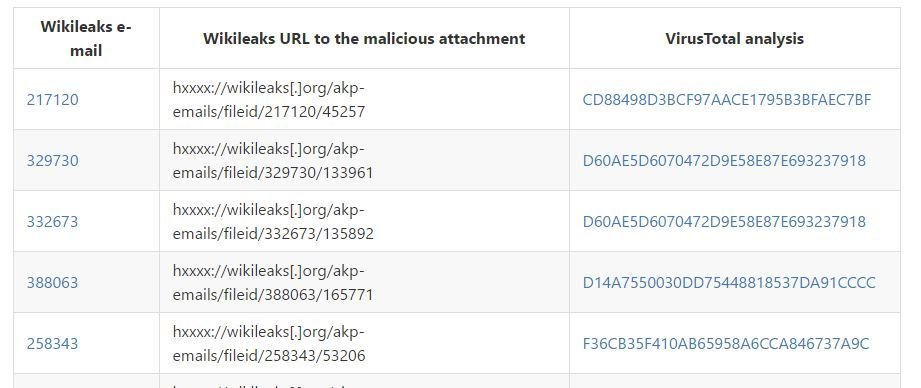Open the 388063 e-mail link
Image resolution: width=921 pixels, height=388 pixels.
52,283
